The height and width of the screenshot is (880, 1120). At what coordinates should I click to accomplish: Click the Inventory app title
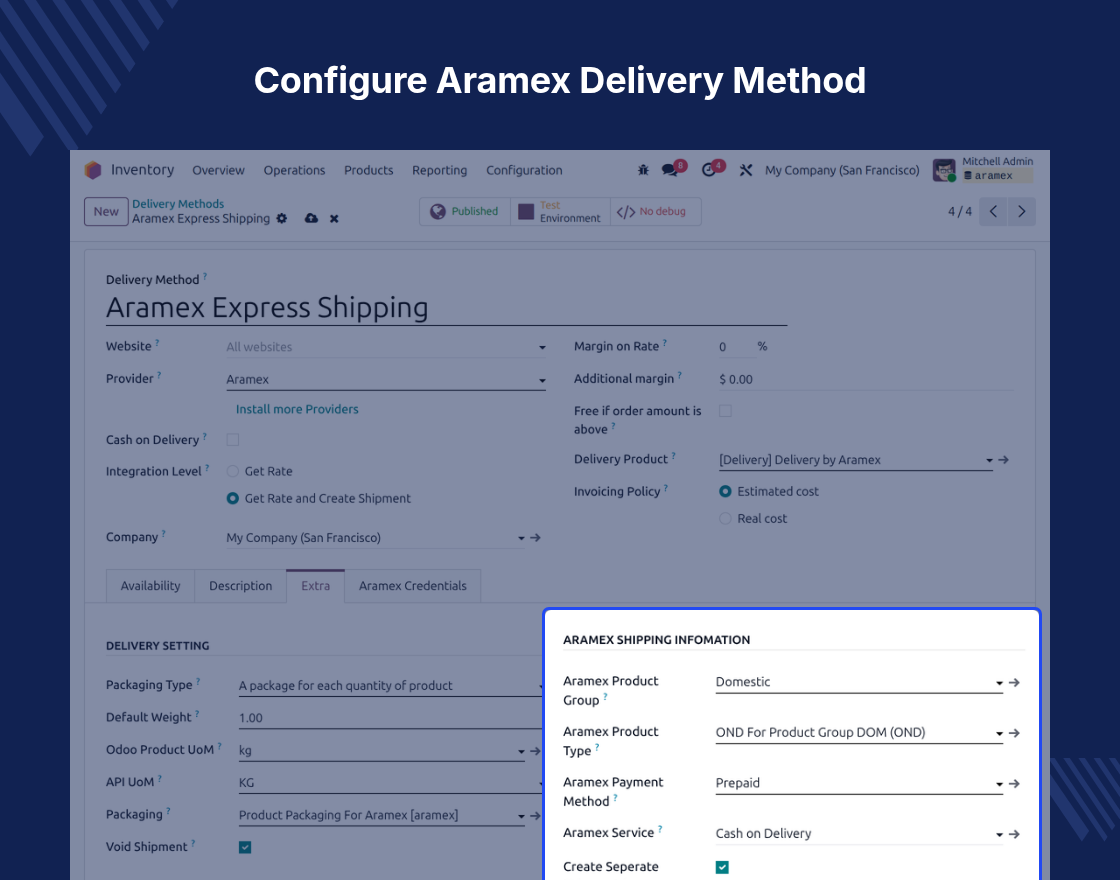coord(143,170)
